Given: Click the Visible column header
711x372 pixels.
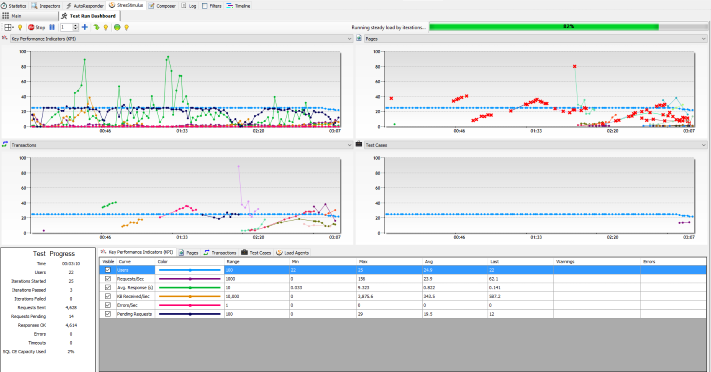Looking at the screenshot, I should pyautogui.click(x=108, y=262).
